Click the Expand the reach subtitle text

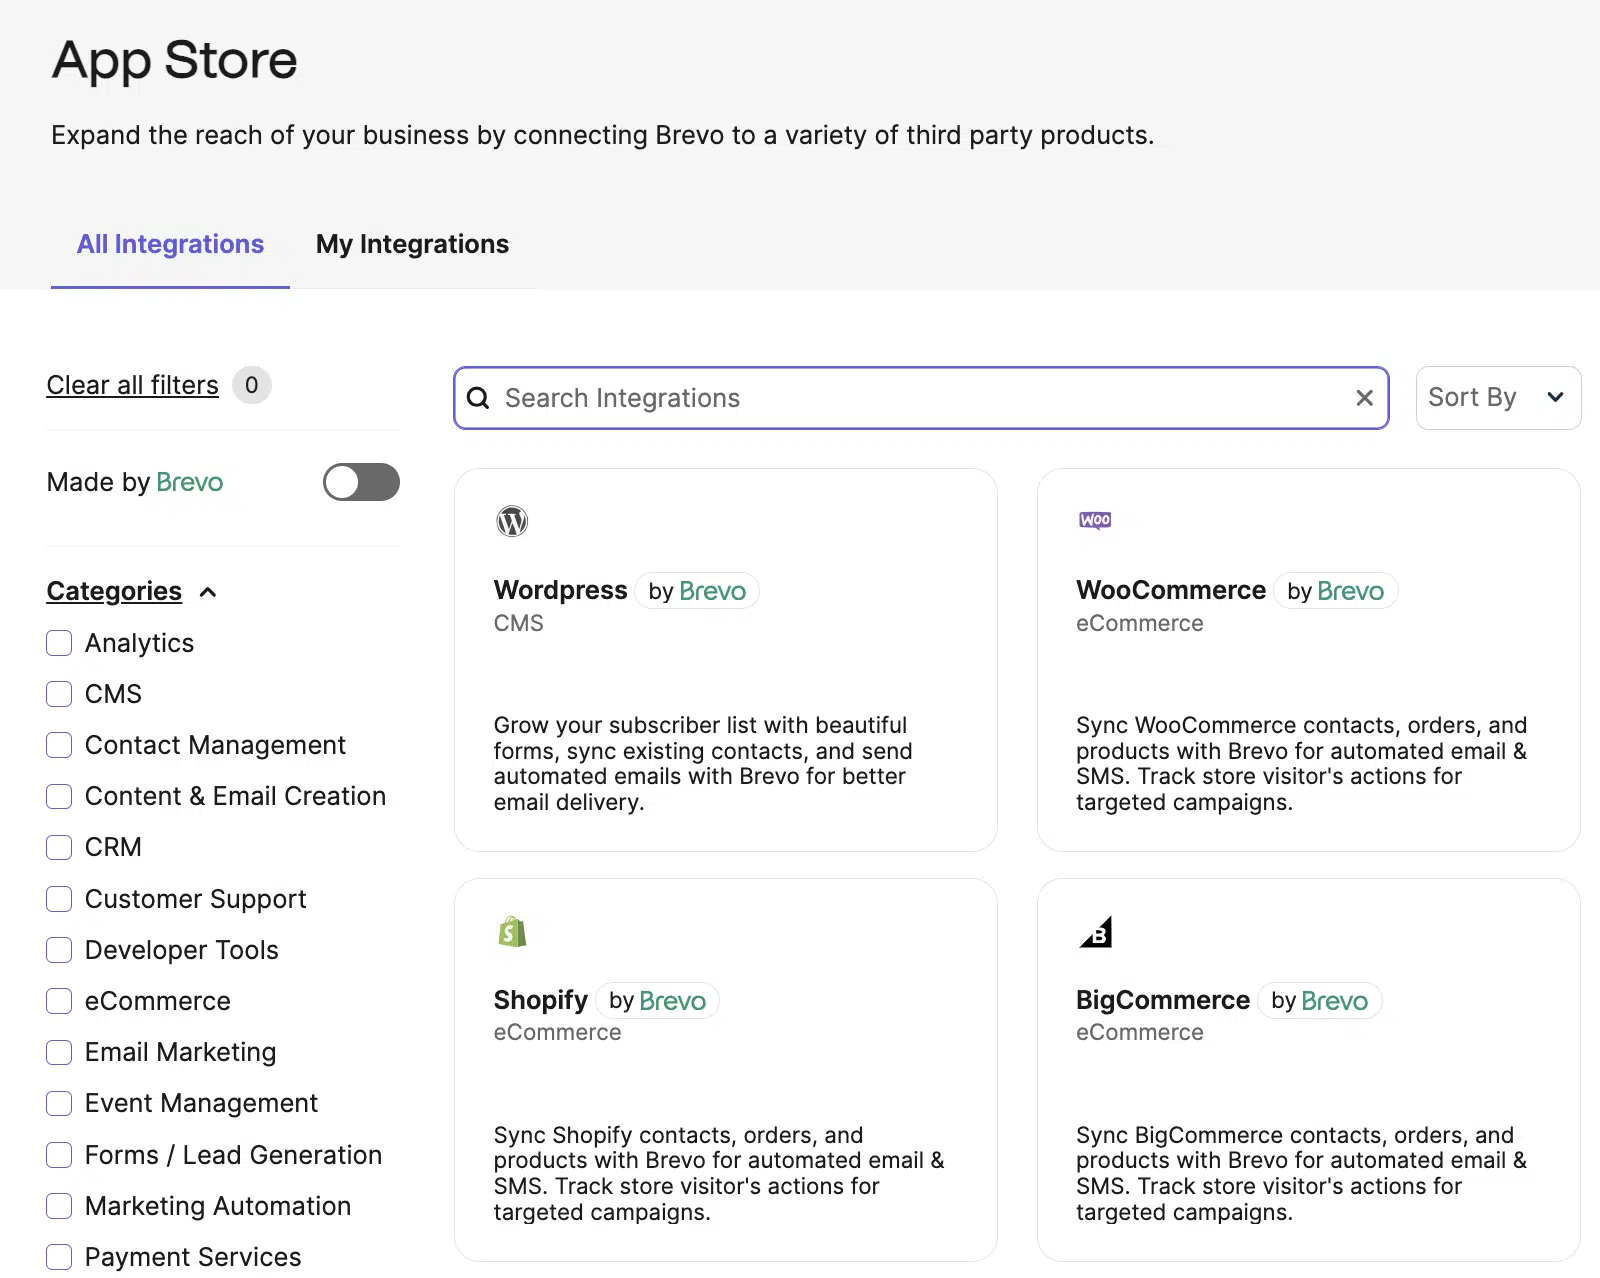(603, 135)
